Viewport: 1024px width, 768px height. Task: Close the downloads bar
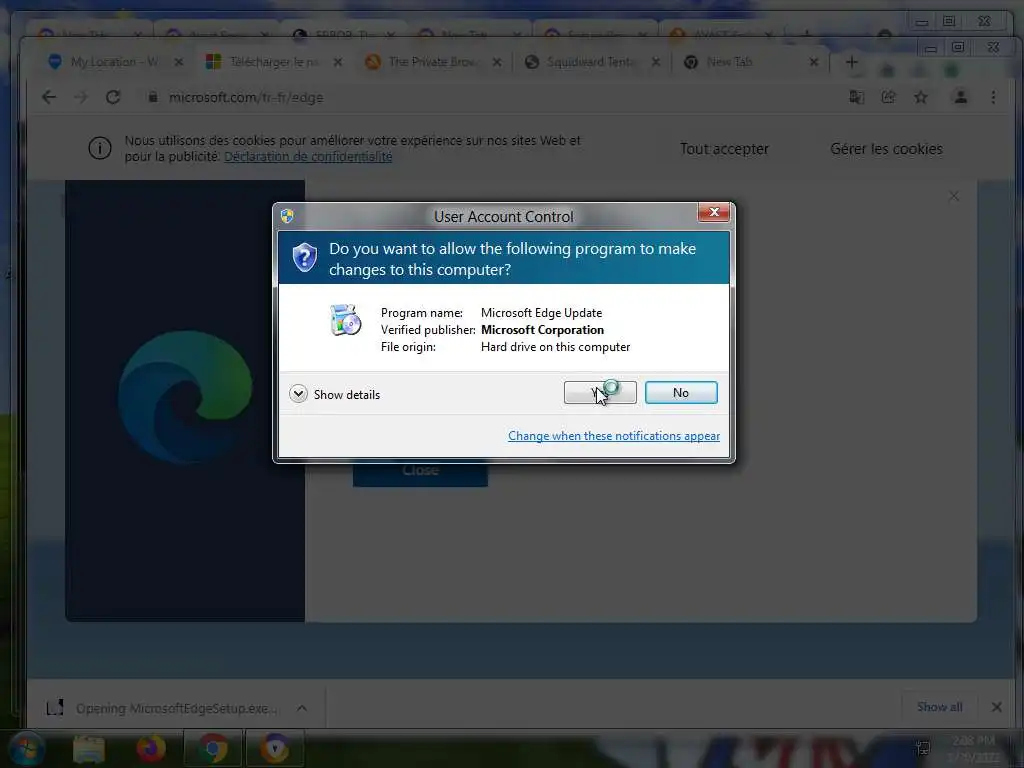[x=997, y=707]
